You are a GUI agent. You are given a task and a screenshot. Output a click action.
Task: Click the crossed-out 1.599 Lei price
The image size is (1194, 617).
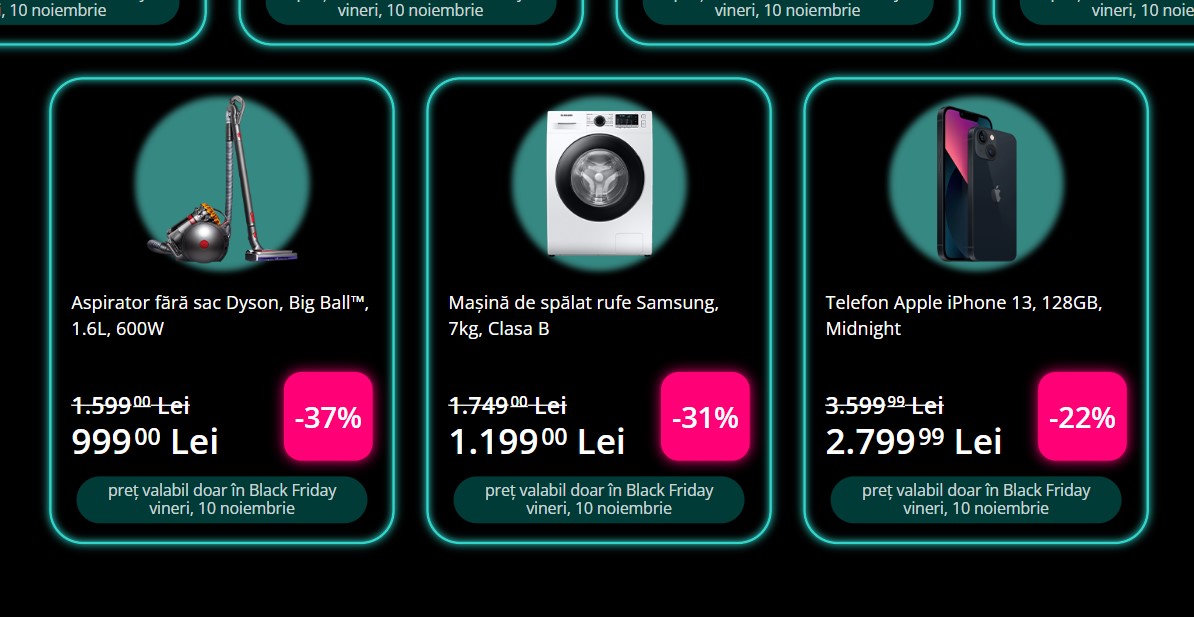(x=130, y=405)
